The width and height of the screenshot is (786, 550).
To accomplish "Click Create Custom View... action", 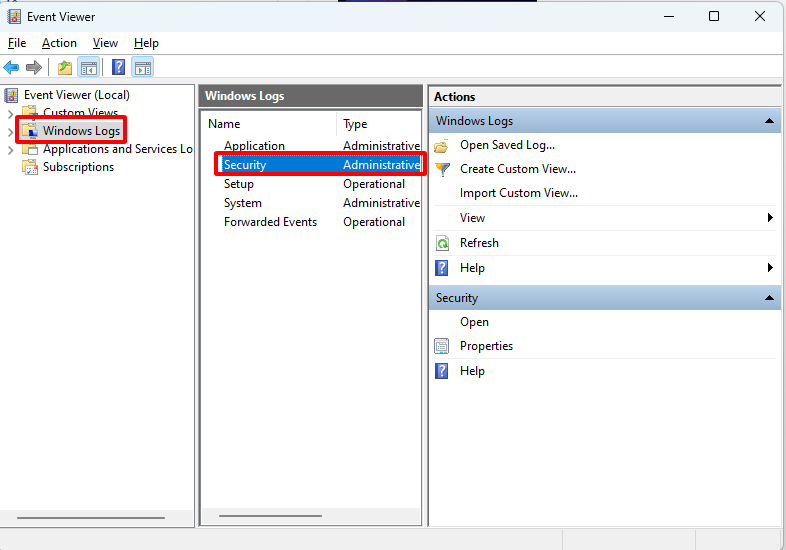I will pos(518,169).
